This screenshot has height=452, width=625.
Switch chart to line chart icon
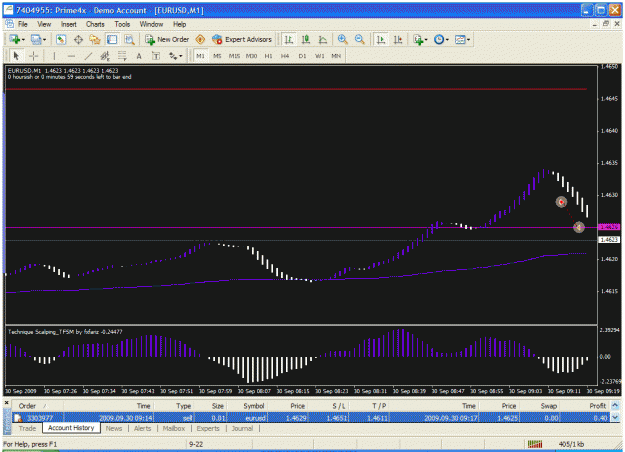[x=323, y=39]
